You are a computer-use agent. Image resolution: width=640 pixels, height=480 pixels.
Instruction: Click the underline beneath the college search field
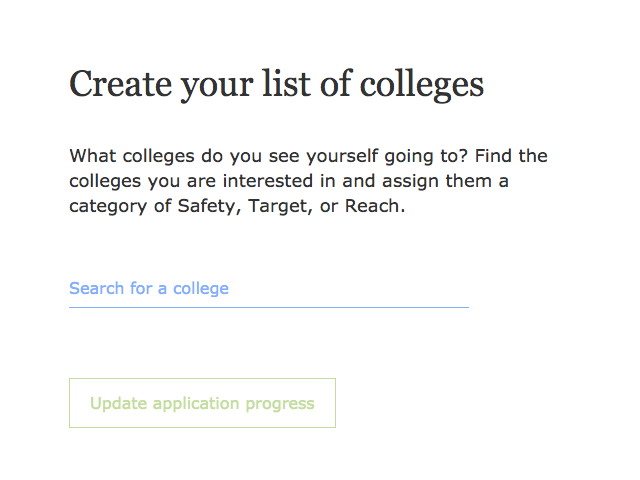[x=268, y=307]
